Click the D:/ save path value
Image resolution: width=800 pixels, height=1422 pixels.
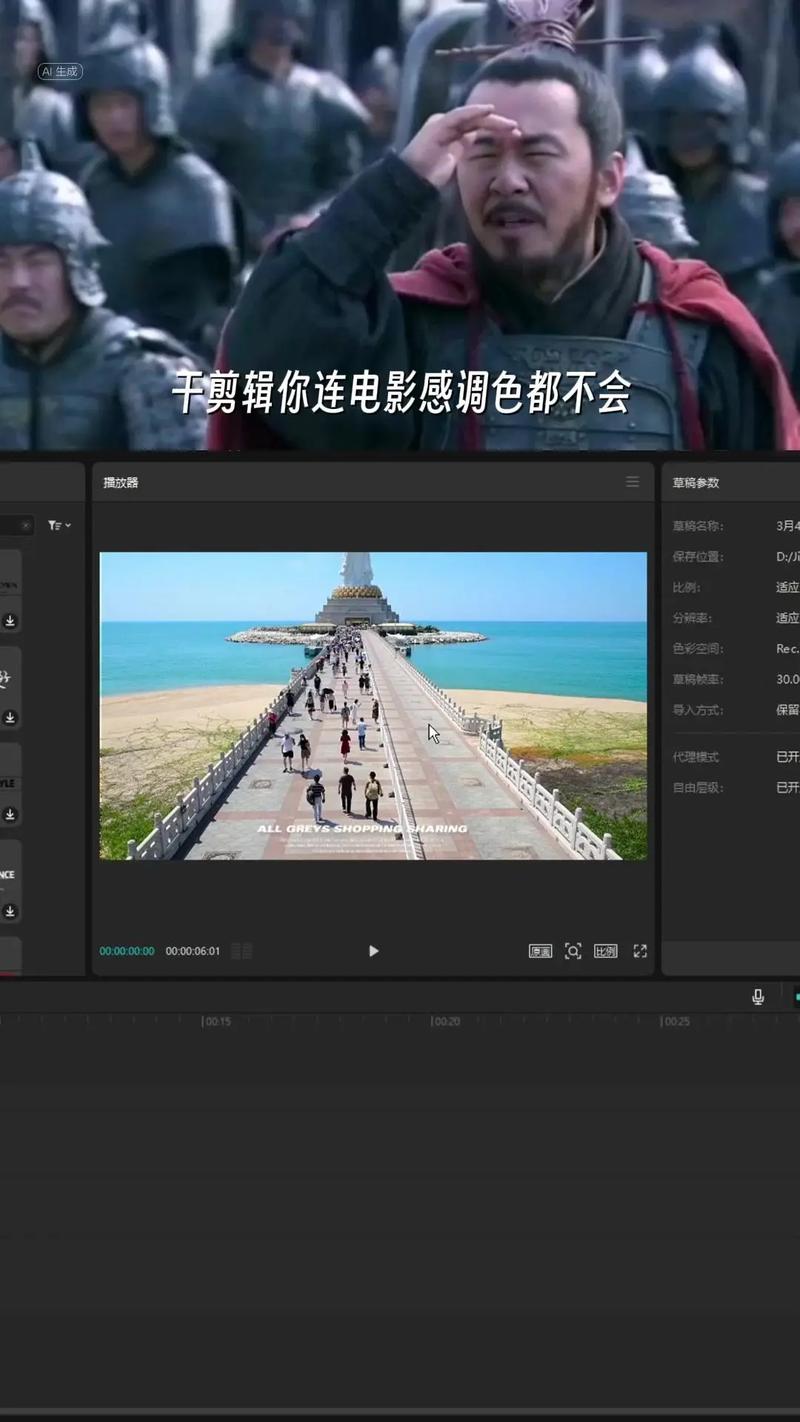[788, 556]
